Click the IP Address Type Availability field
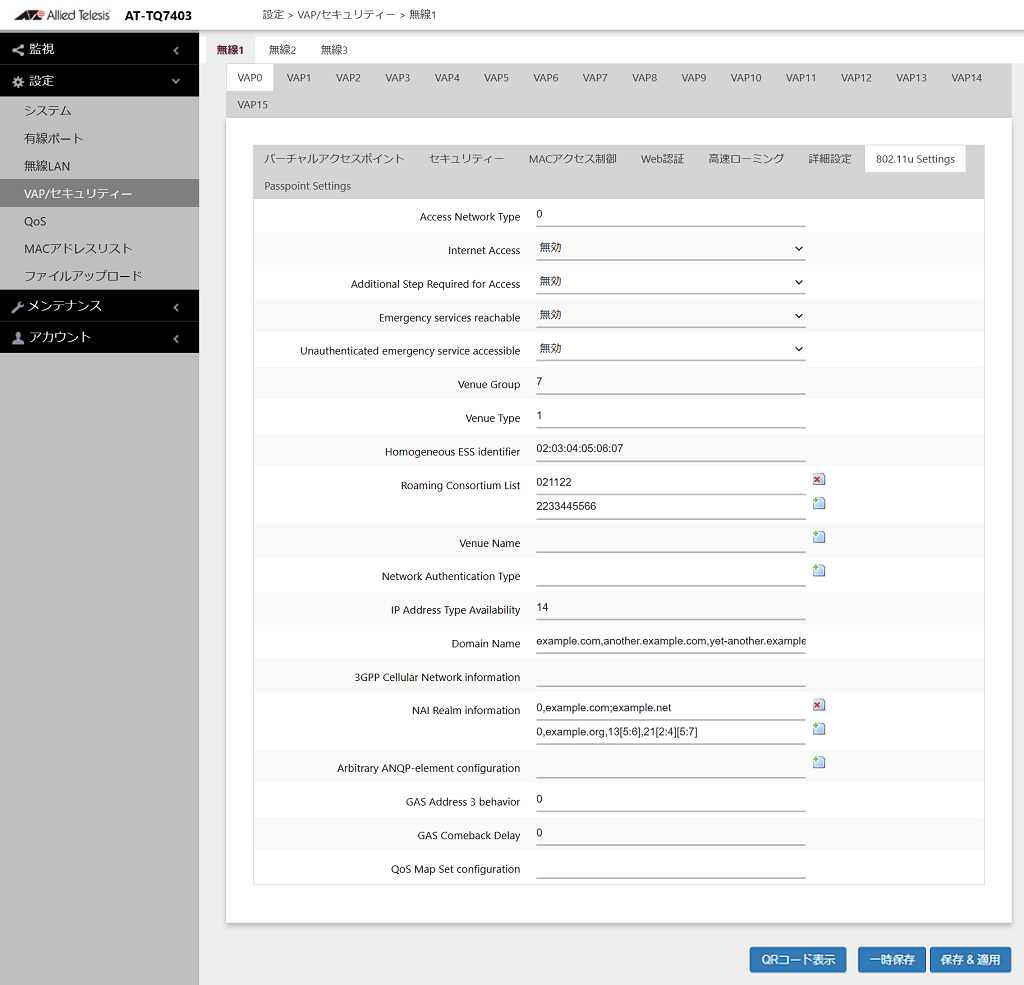This screenshot has height=985, width=1024. (x=671, y=608)
